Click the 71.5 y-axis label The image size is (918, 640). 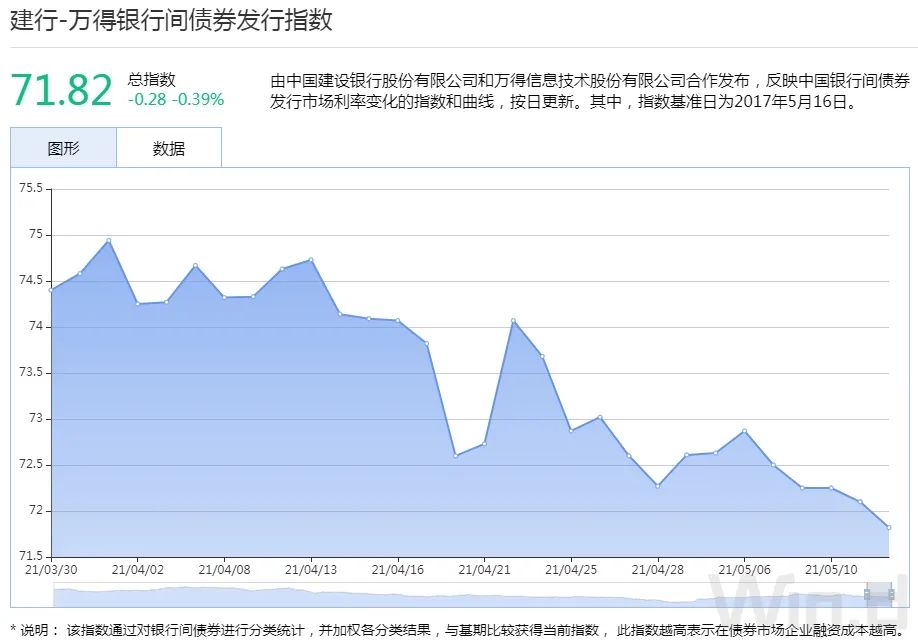click(31, 555)
